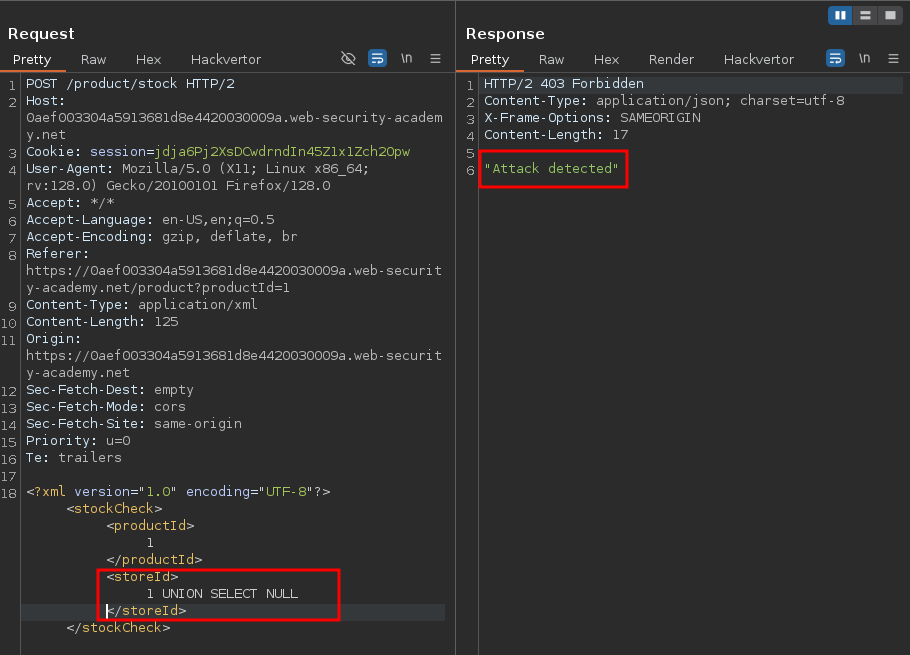The height and width of the screenshot is (655, 910).
Task: Select the Render tab in Response panel
Action: (671, 60)
